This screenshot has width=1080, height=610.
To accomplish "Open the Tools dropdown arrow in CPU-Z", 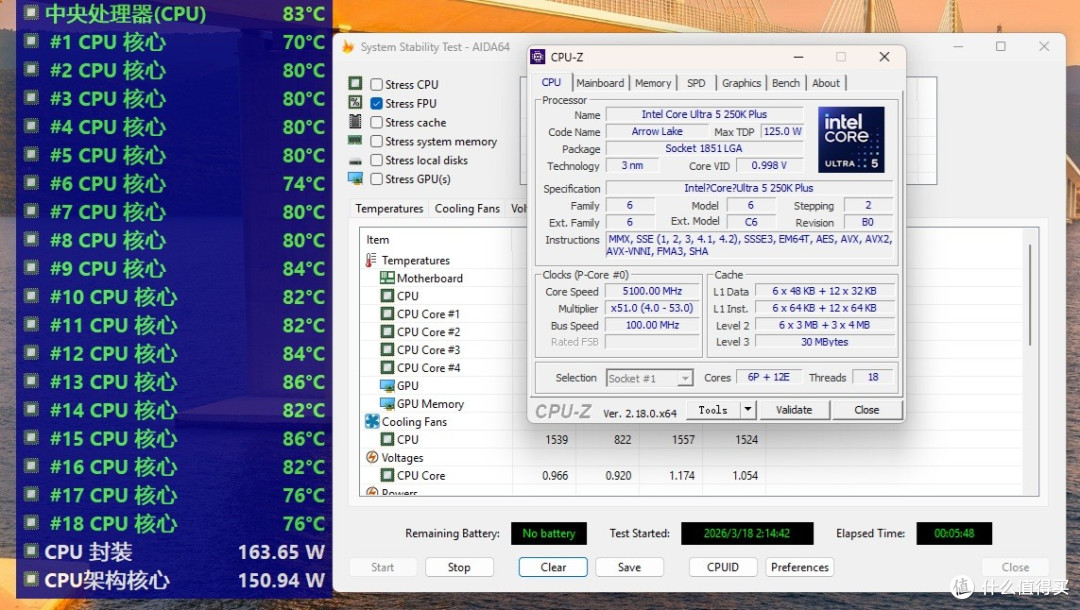I will 747,410.
